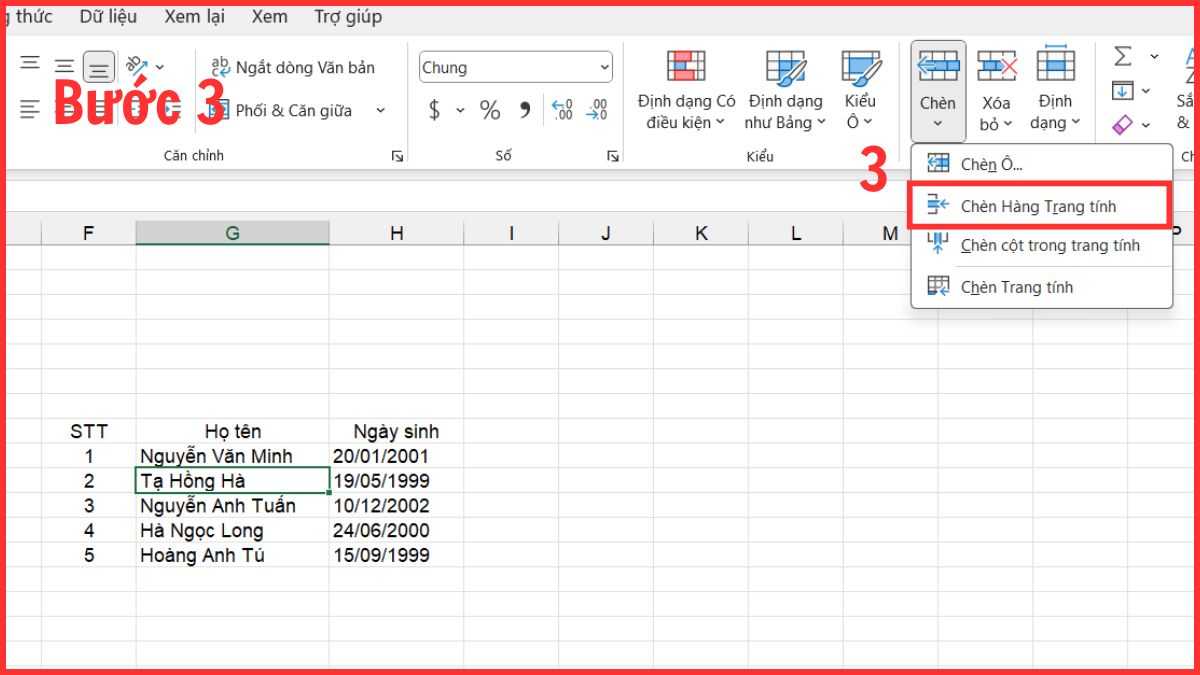Screen dimensions: 1200x675
Task: Expand the Chèn button dropdown arrow
Action: [x=937, y=125]
